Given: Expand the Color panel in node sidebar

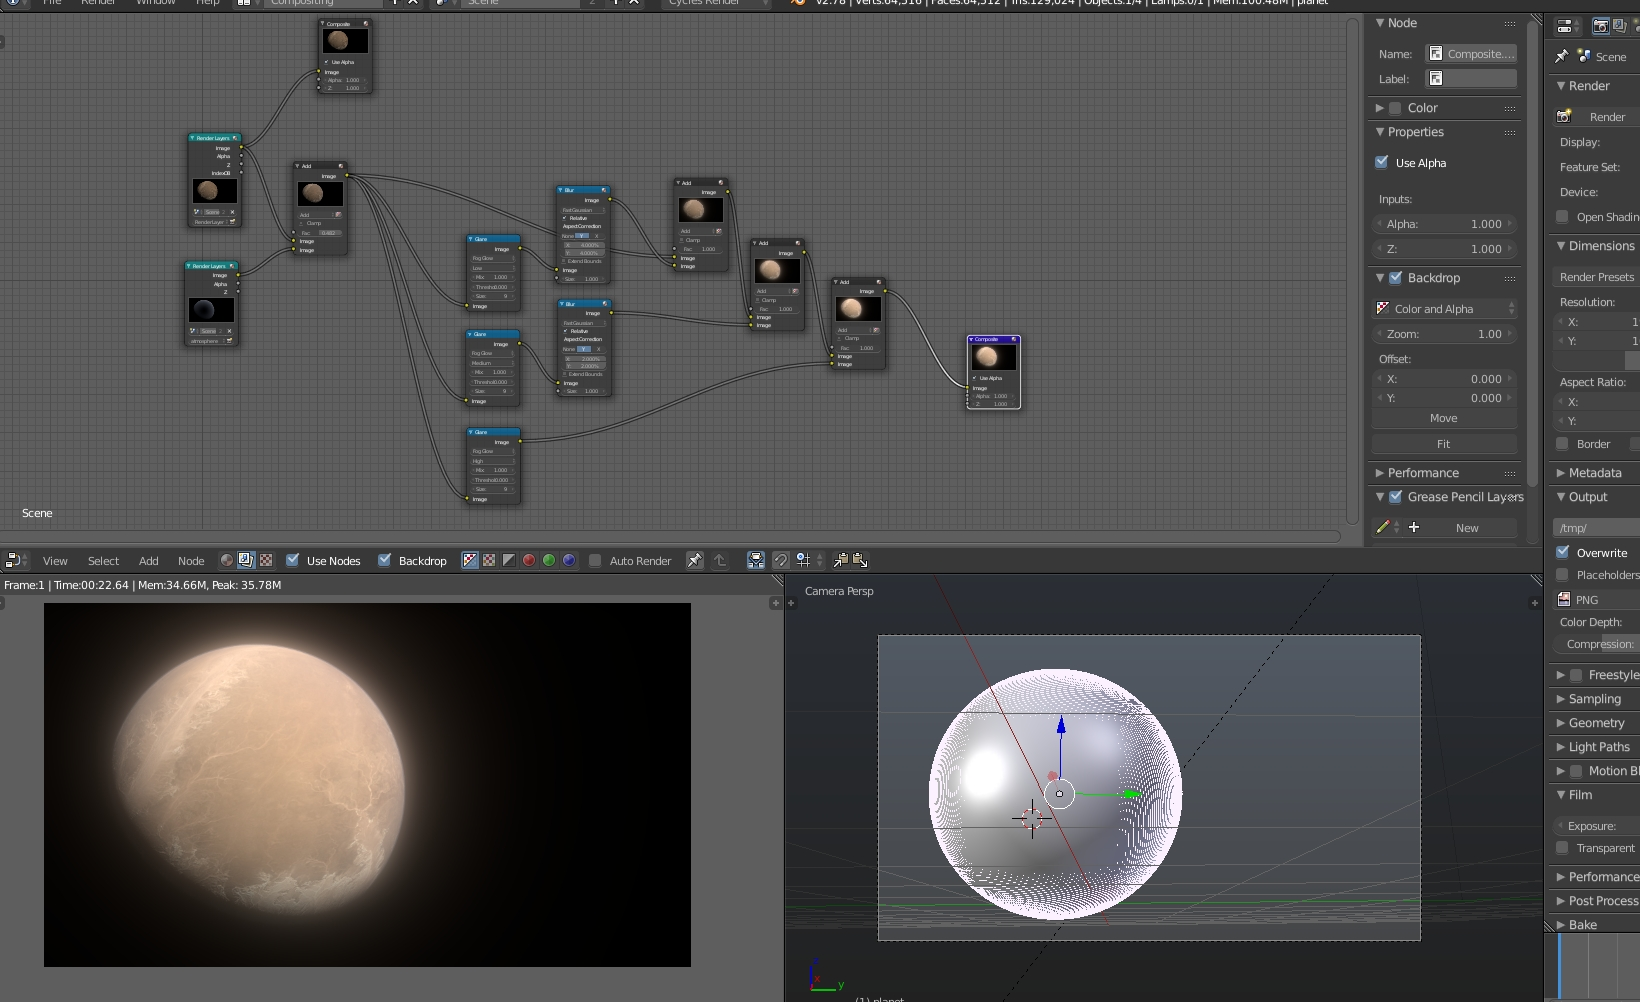Looking at the screenshot, I should click(x=1380, y=108).
